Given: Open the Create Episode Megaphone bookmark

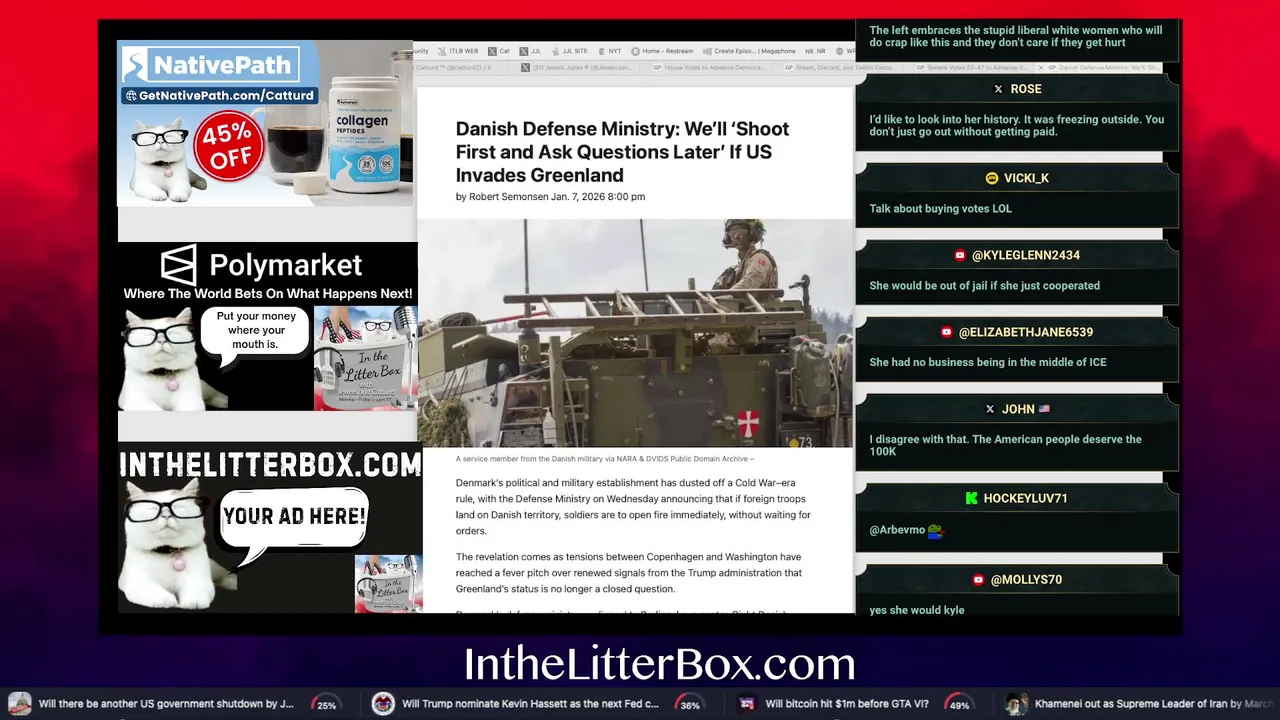Looking at the screenshot, I should click(x=749, y=51).
